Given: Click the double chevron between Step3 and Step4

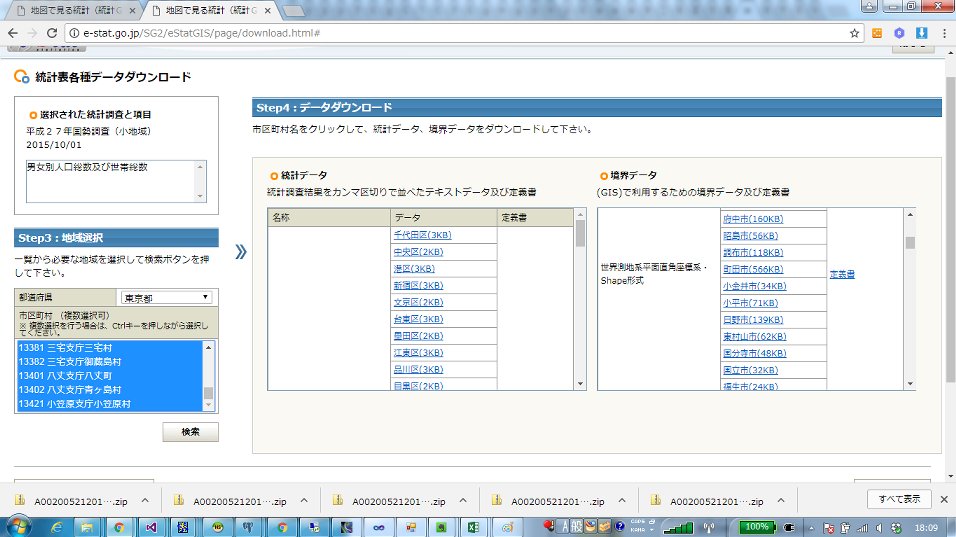Looking at the screenshot, I should pos(240,252).
